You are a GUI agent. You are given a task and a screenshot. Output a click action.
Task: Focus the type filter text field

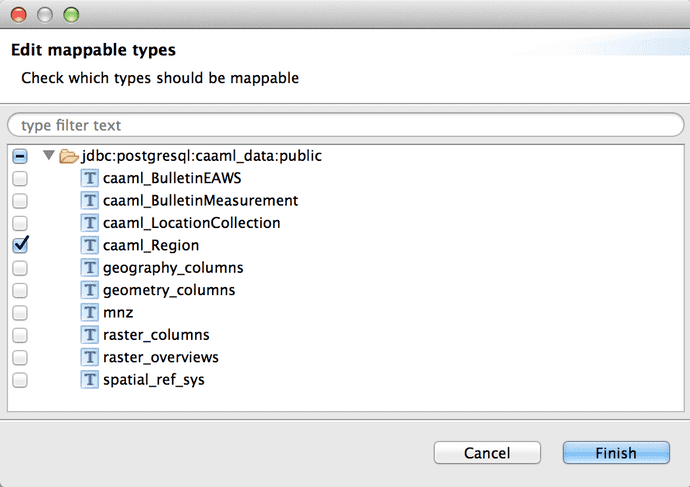pos(345,126)
